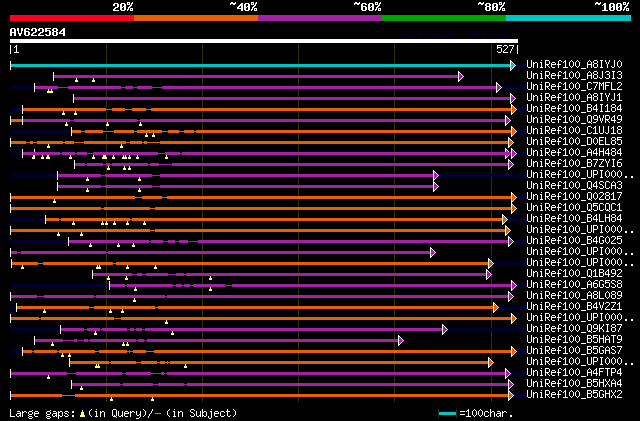This screenshot has height=421, width=640.
Task: Click the cyan ~100% legend color segment
Action: tap(569, 18)
